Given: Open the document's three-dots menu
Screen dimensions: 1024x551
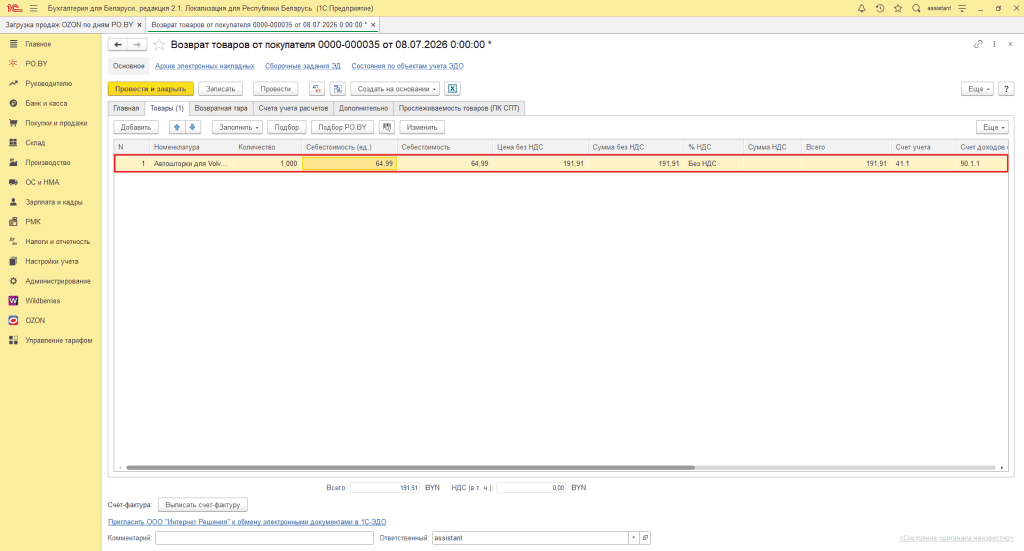Looking at the screenshot, I should click(994, 44).
